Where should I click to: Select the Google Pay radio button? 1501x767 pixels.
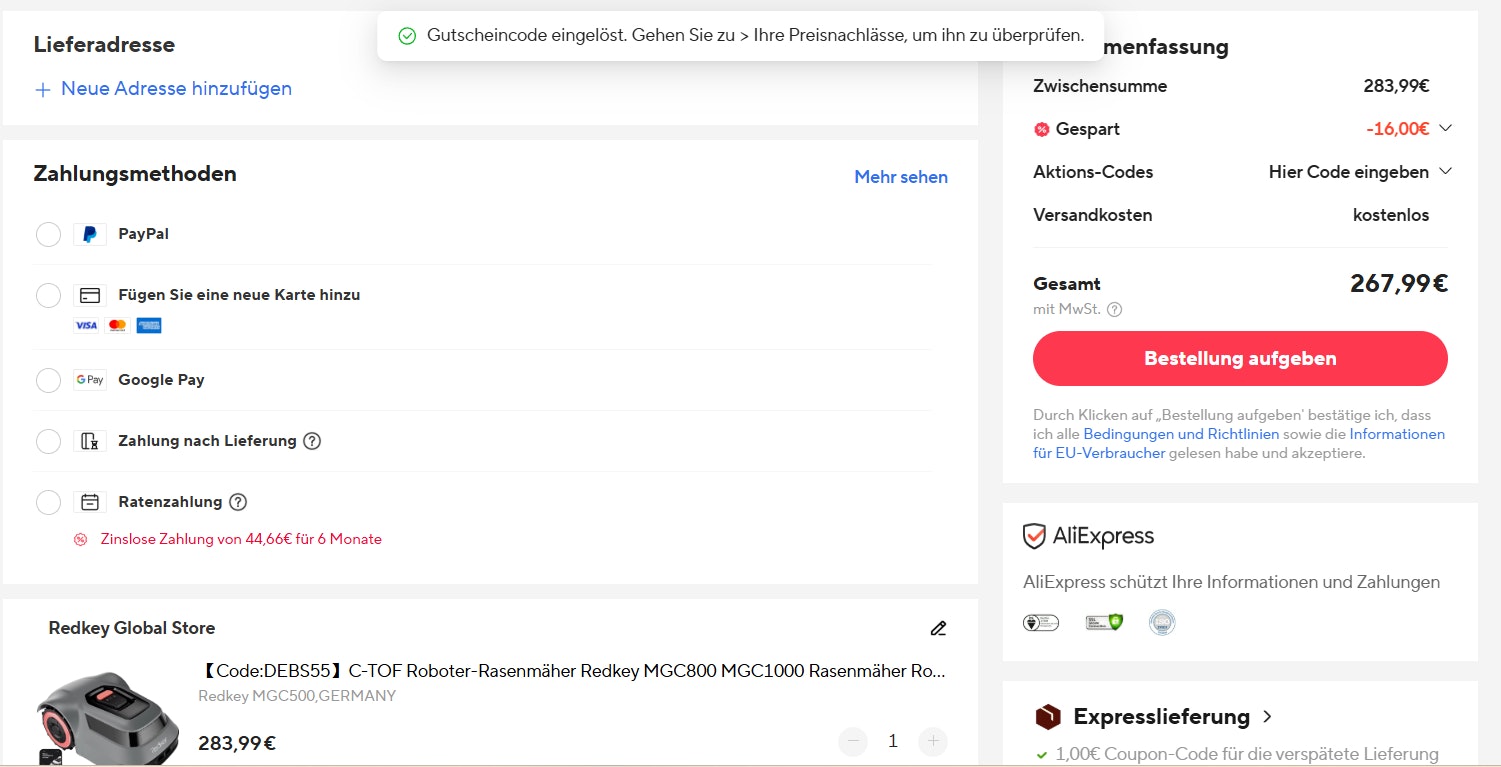coord(48,380)
